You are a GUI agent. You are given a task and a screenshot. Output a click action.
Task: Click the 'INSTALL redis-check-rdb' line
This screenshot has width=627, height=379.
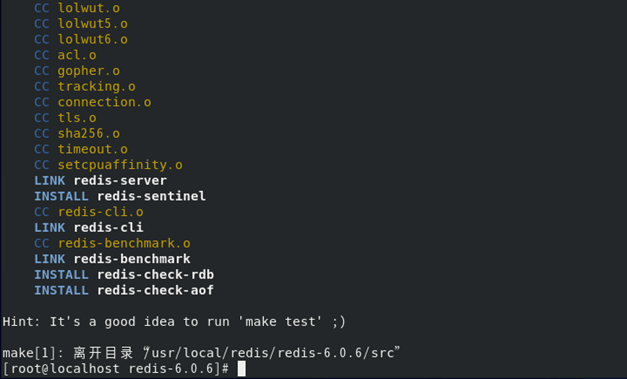[124, 275]
